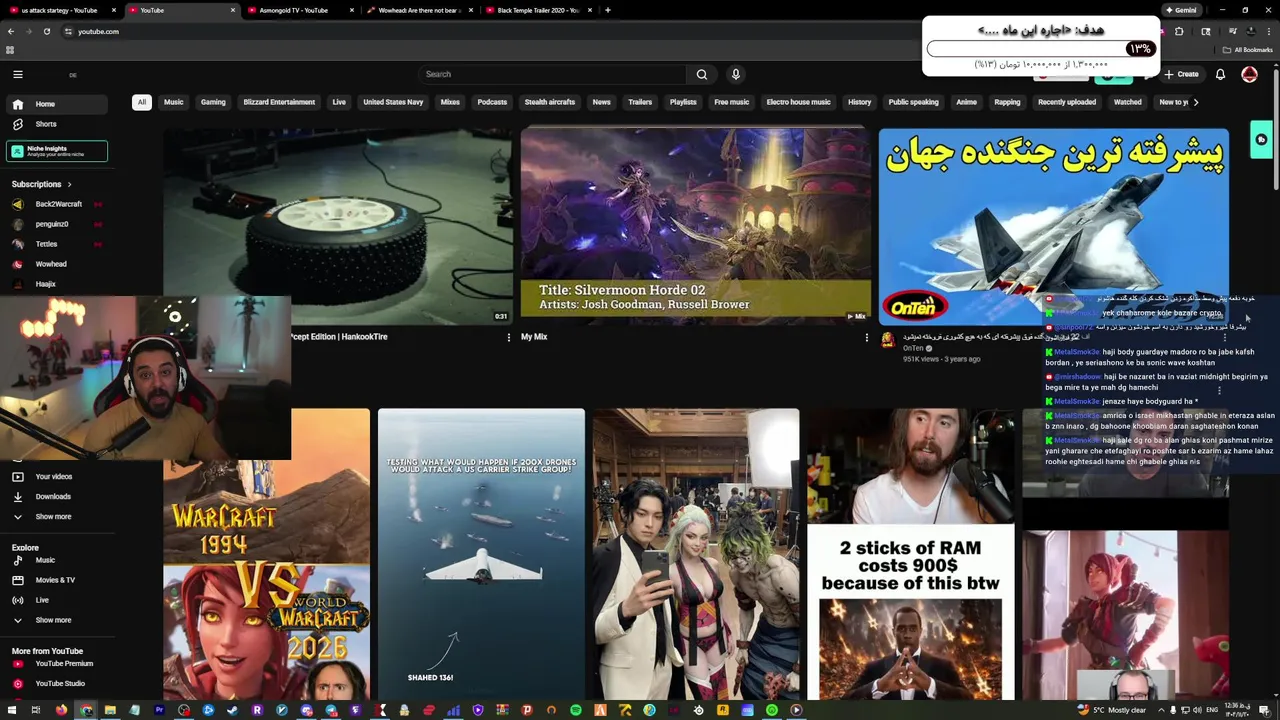This screenshot has width=1280, height=720.
Task: Select the Electro house music chip
Action: pos(798,102)
